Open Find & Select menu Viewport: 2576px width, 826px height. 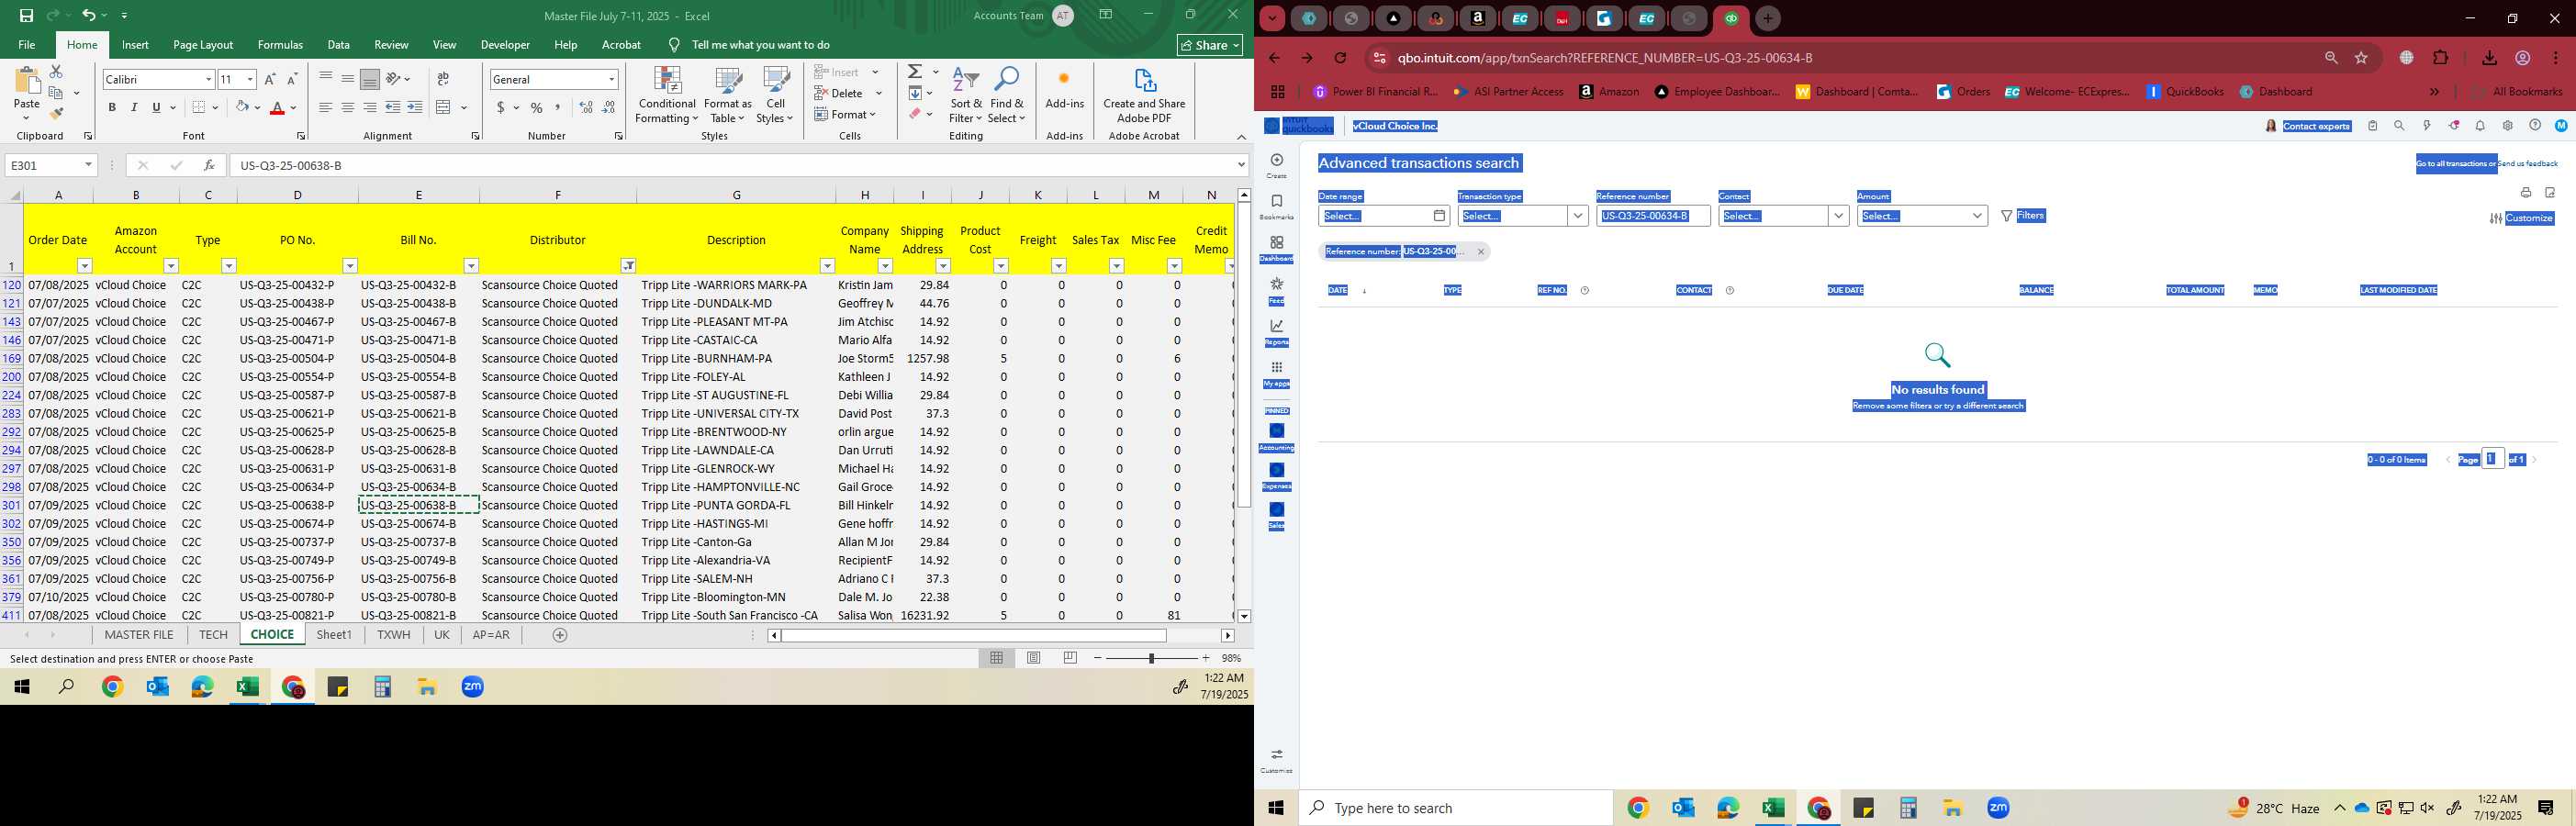1007,96
